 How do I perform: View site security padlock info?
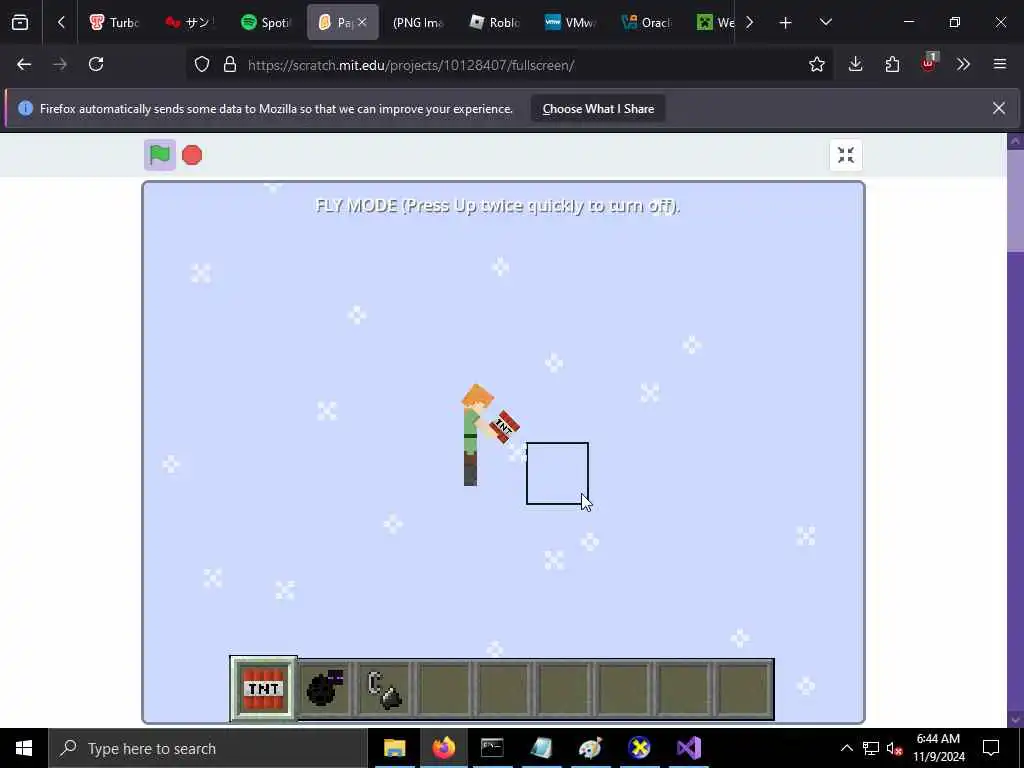tap(230, 64)
